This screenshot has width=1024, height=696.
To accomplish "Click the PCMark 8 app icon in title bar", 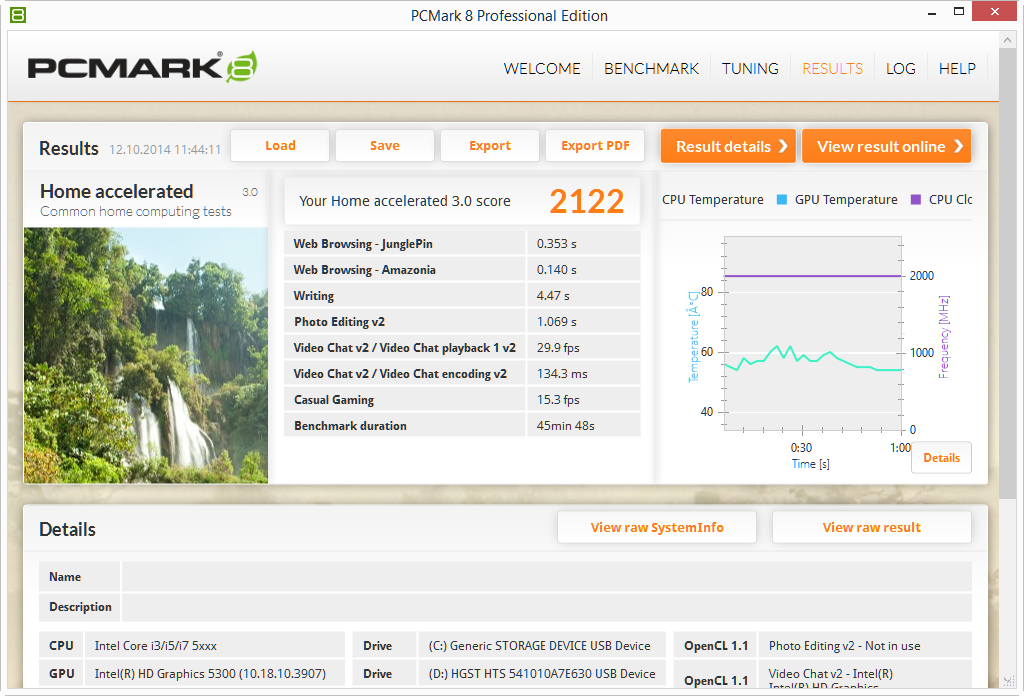I will (x=18, y=14).
